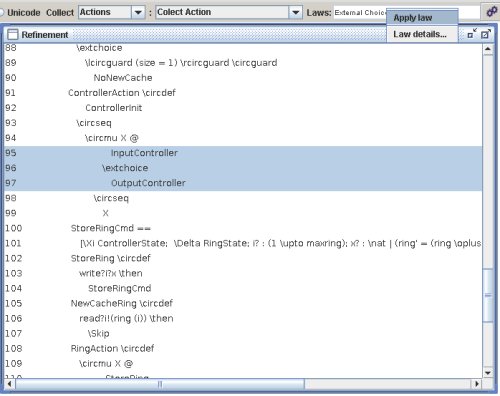Select the Unicode radio button
500x396 pixels.
tap(1, 12)
